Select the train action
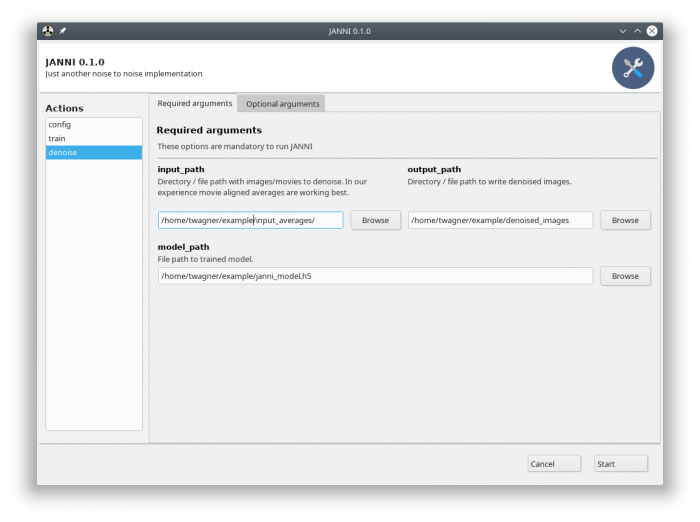 (x=94, y=138)
